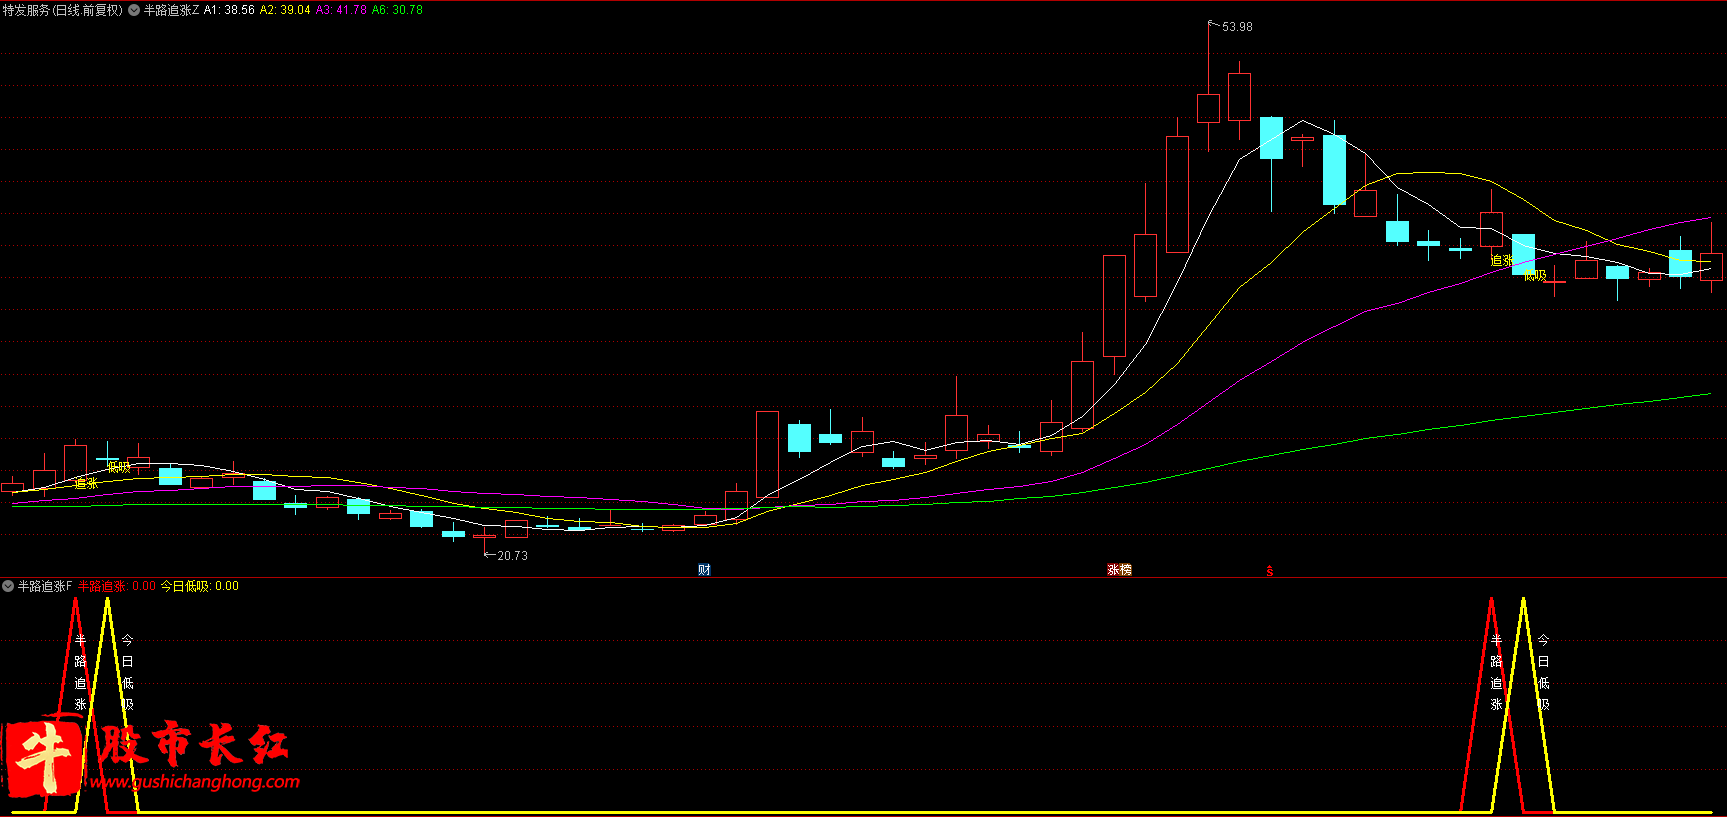Viewport: 1727px width, 817px height.
Task: Click the left-side 追涨 signal label on the price chart
Action: point(86,483)
